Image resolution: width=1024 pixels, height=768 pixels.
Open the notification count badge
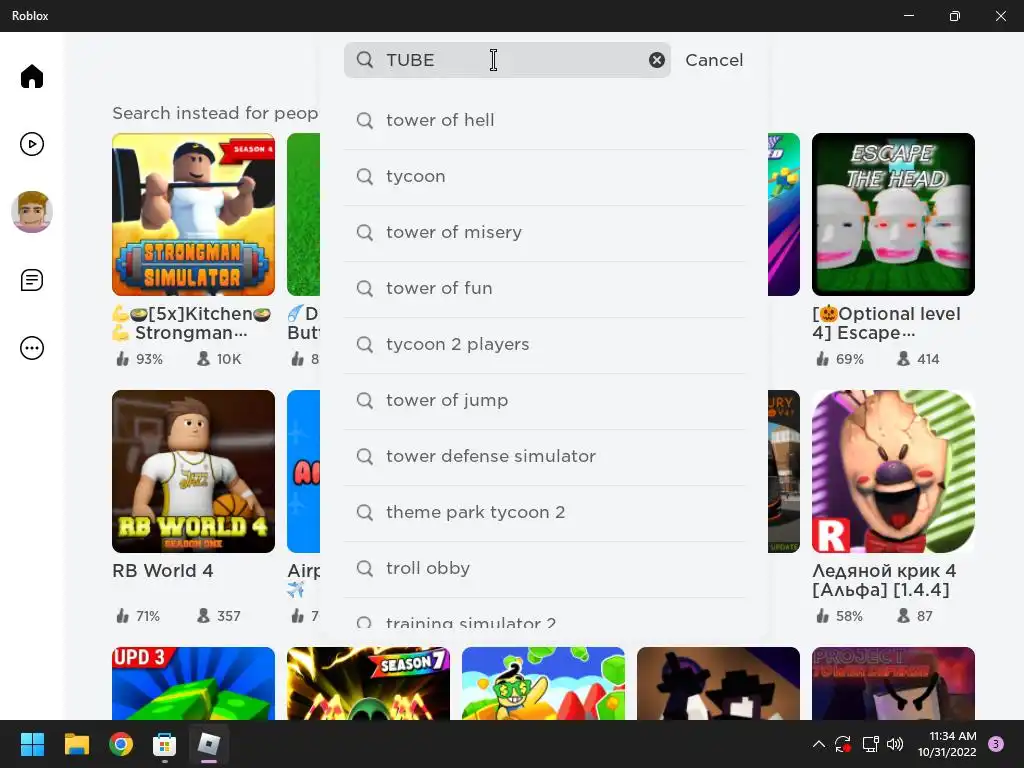pyautogui.click(x=996, y=744)
